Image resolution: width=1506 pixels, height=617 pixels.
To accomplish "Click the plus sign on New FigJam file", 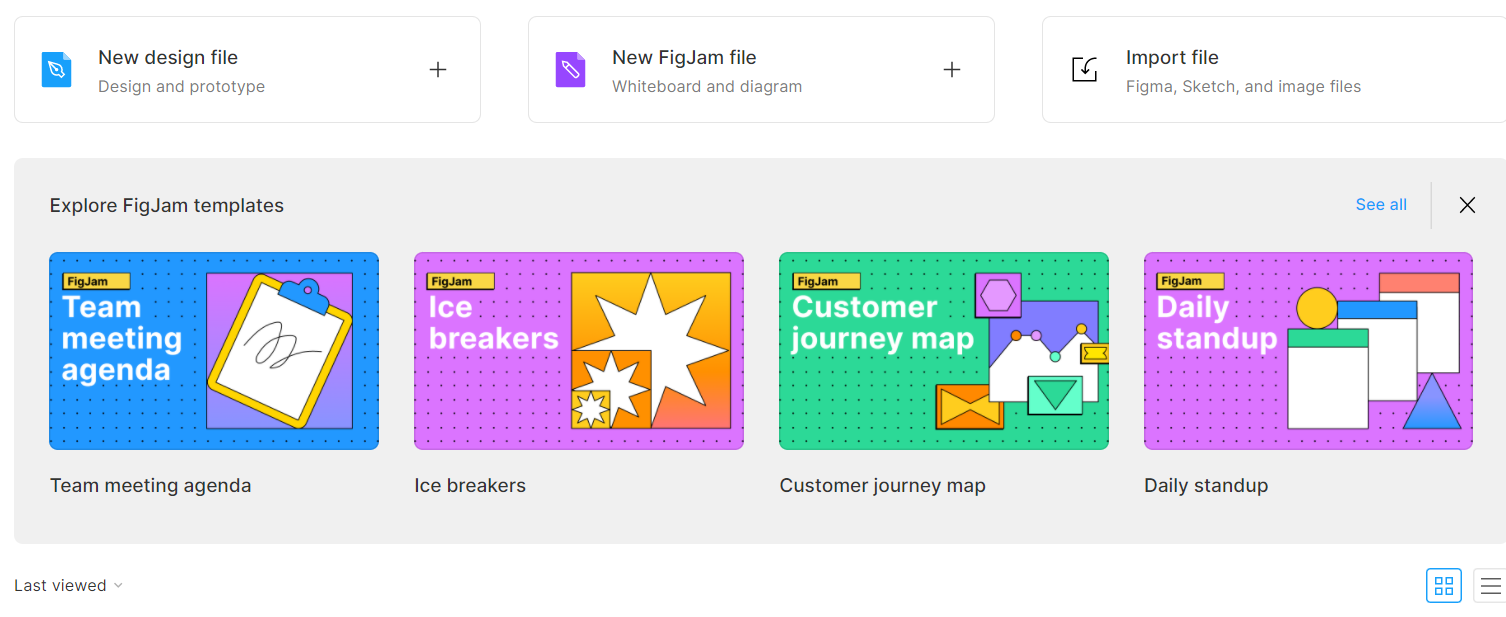I will point(952,70).
